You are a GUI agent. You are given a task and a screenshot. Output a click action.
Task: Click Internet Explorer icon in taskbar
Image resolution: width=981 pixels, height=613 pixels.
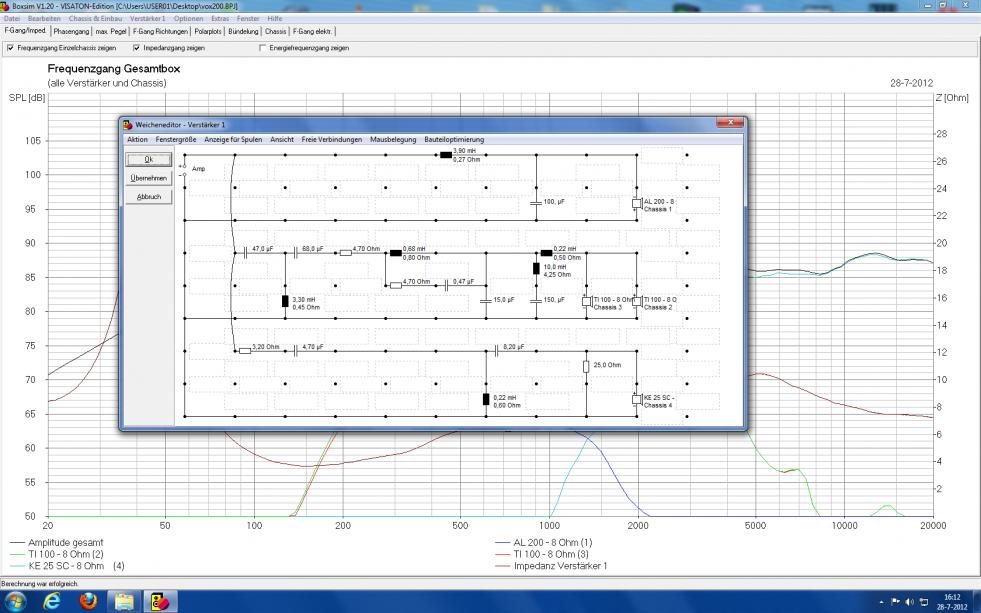pyautogui.click(x=51, y=600)
